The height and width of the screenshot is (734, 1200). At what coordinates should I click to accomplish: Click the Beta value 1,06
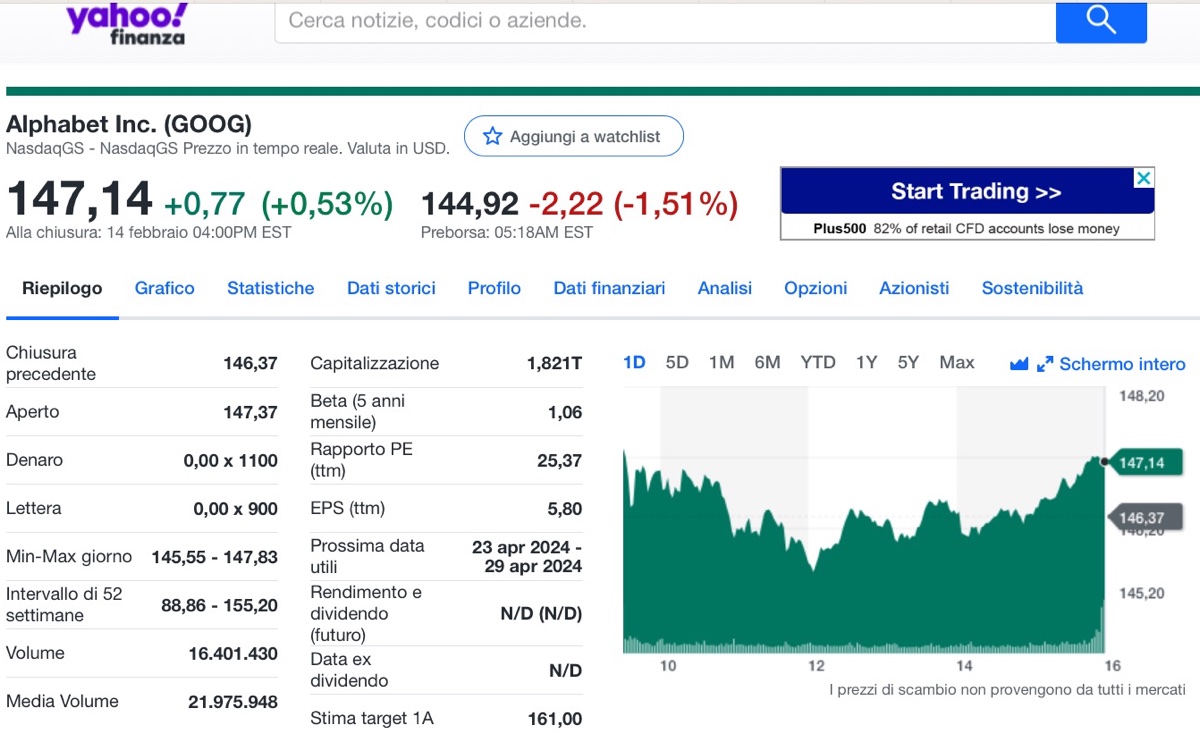(565, 412)
